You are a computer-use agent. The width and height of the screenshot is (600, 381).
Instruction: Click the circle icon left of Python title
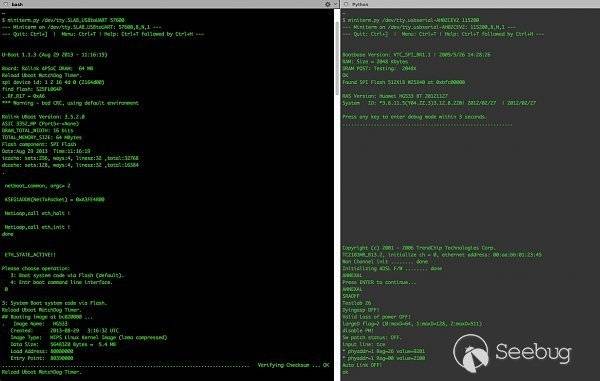[346, 4]
